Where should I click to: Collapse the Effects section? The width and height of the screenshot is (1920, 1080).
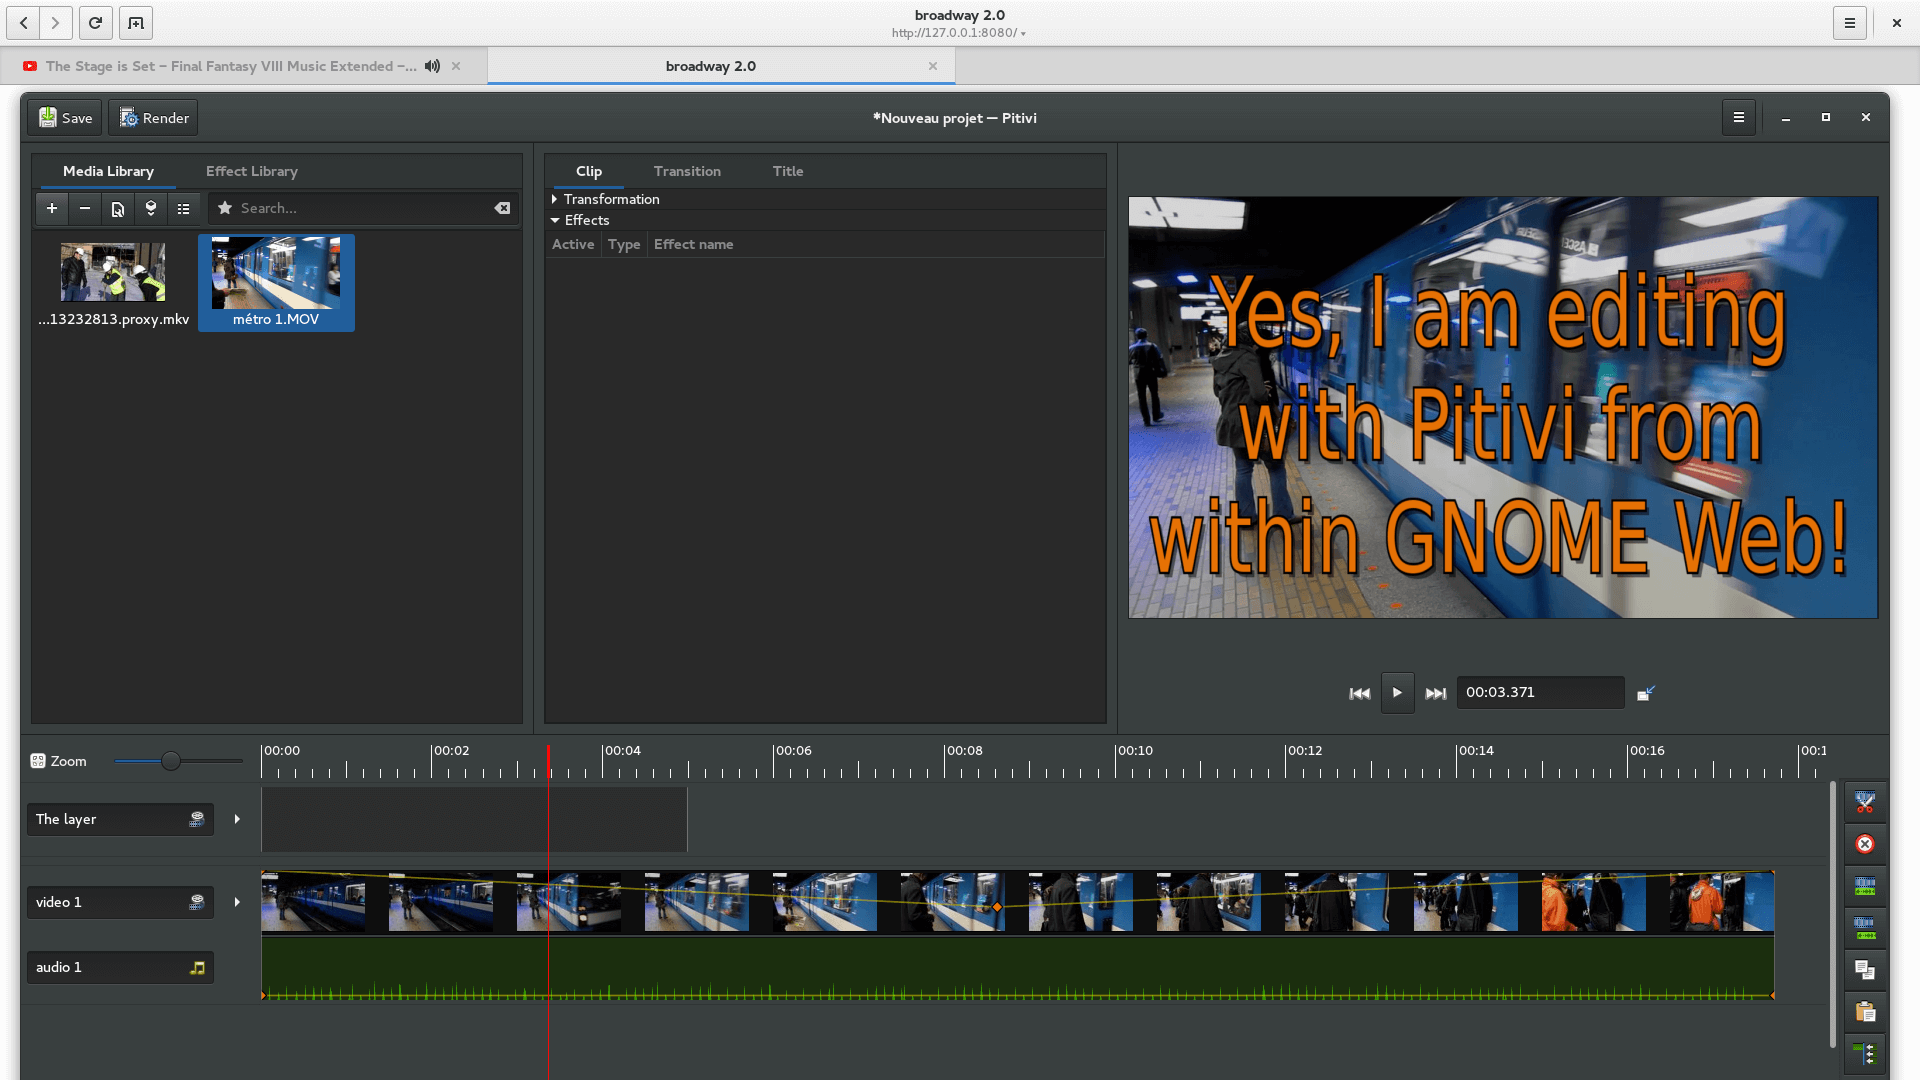555,220
